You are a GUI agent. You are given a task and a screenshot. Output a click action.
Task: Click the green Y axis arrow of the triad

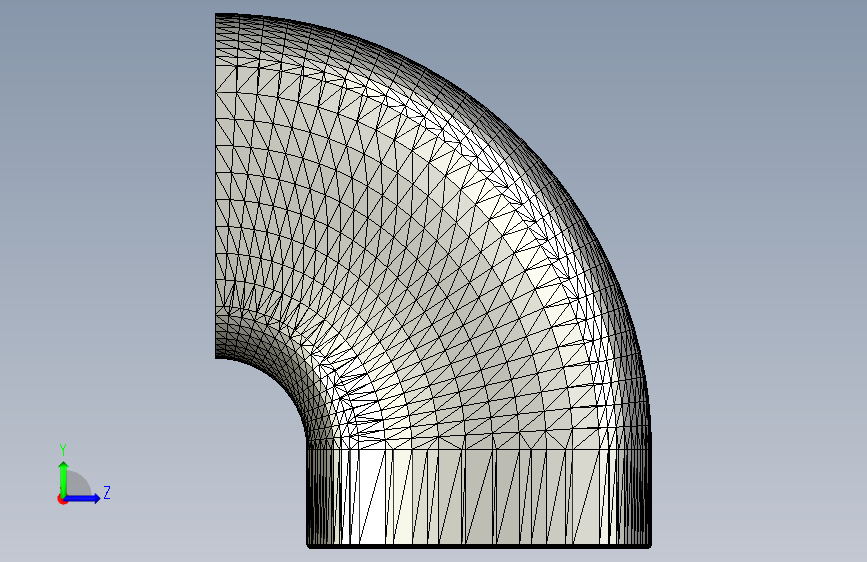64,479
